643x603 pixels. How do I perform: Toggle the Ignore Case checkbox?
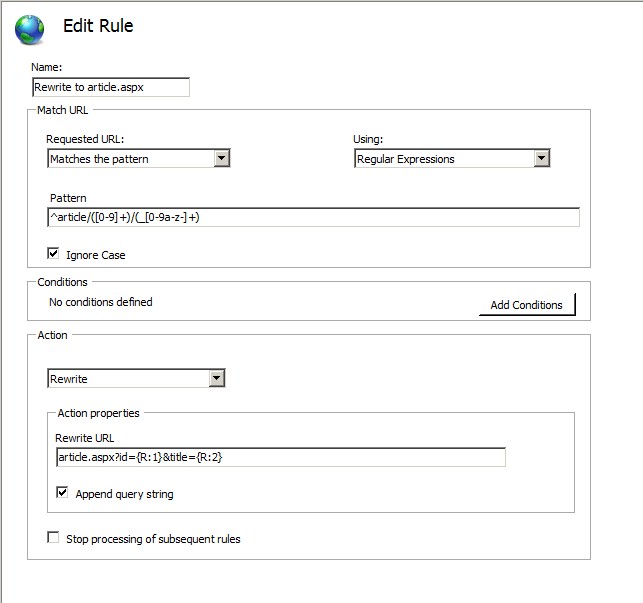click(x=53, y=253)
